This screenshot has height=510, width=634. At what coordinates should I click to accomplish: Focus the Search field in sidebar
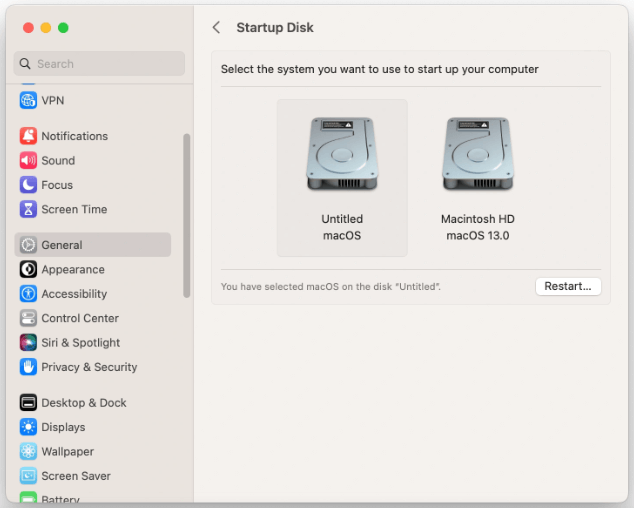(99, 63)
